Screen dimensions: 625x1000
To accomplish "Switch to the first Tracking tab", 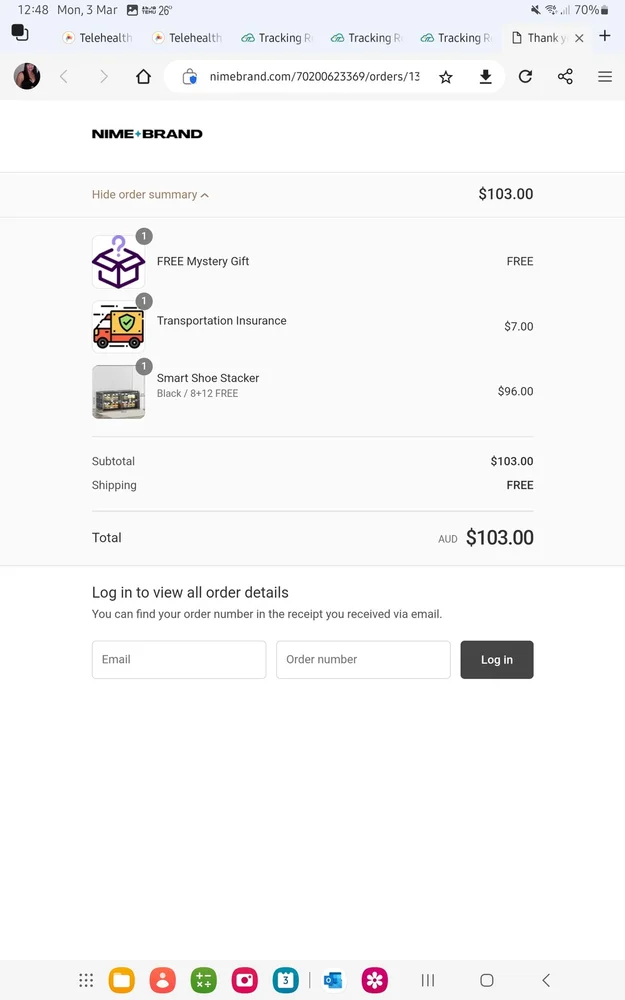I will [277, 38].
